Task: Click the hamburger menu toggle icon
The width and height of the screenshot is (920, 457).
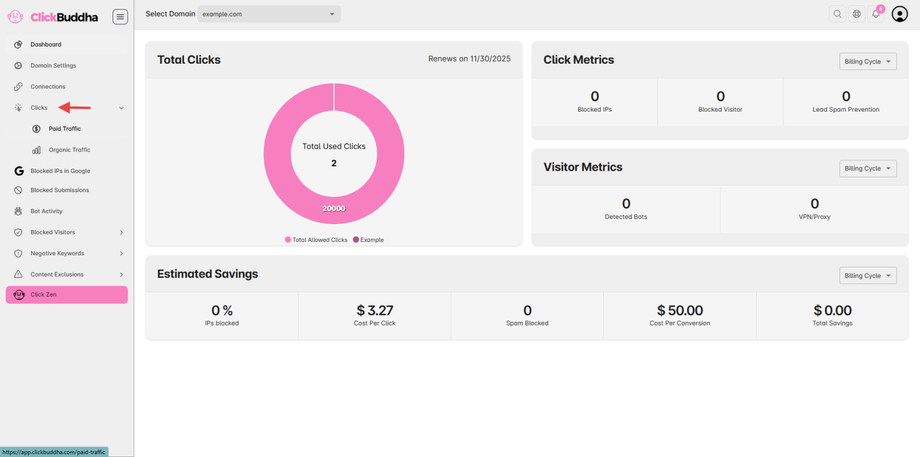Action: coord(120,16)
